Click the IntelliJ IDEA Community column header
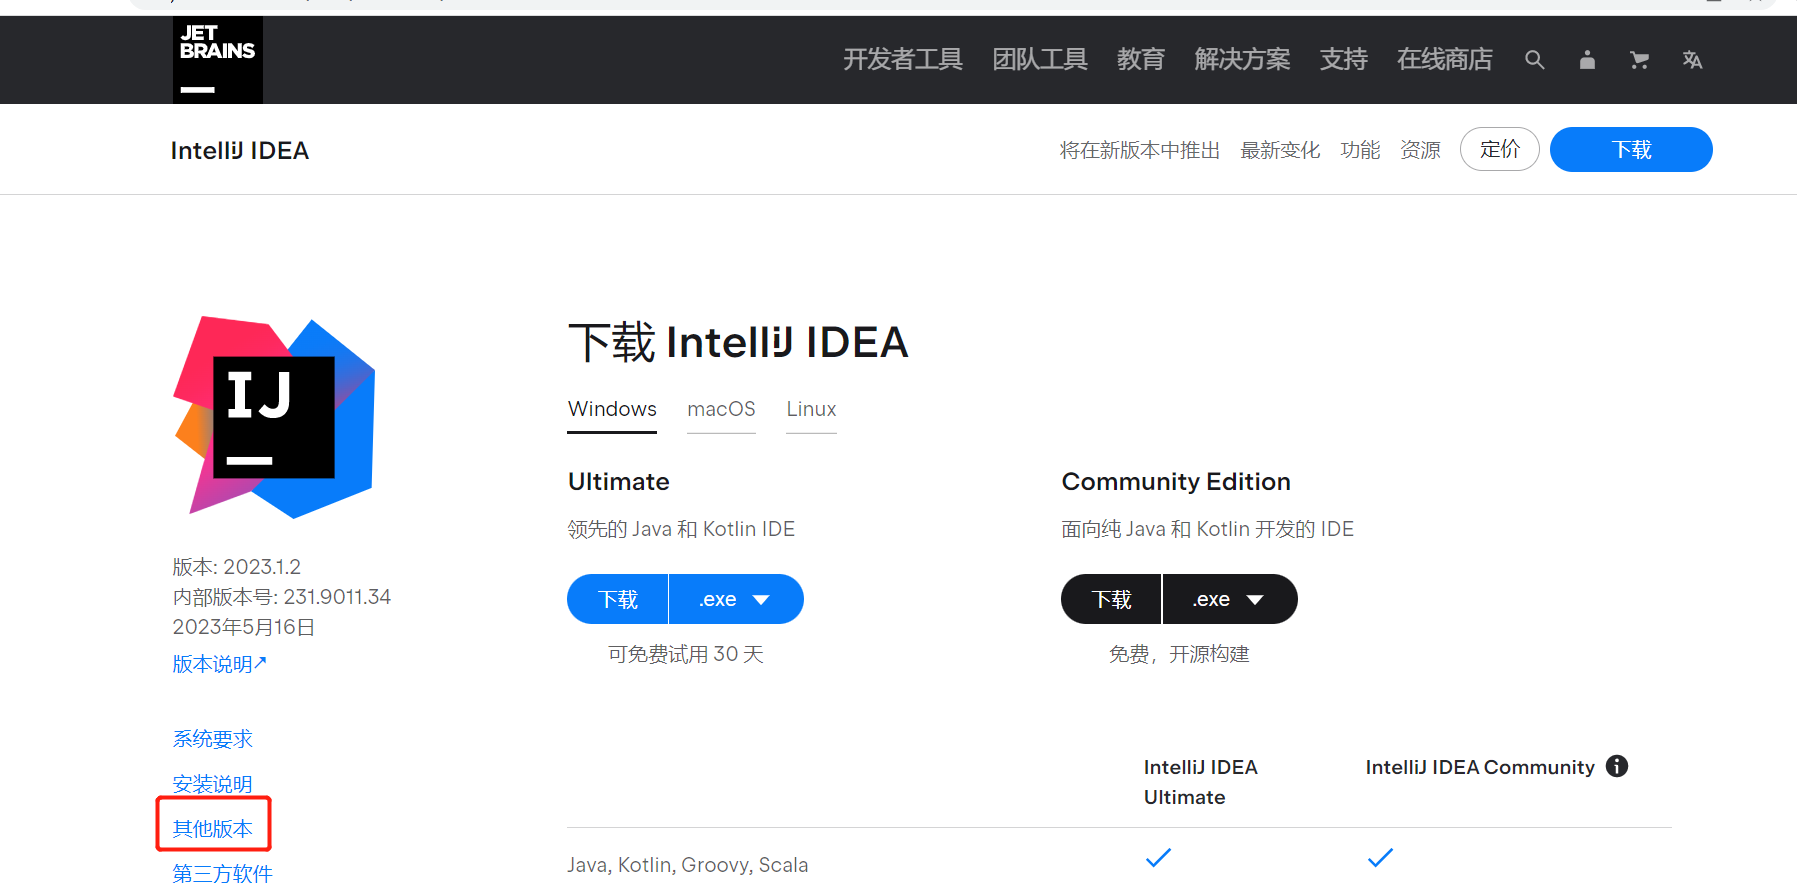Image resolution: width=1797 pixels, height=883 pixels. [1480, 767]
